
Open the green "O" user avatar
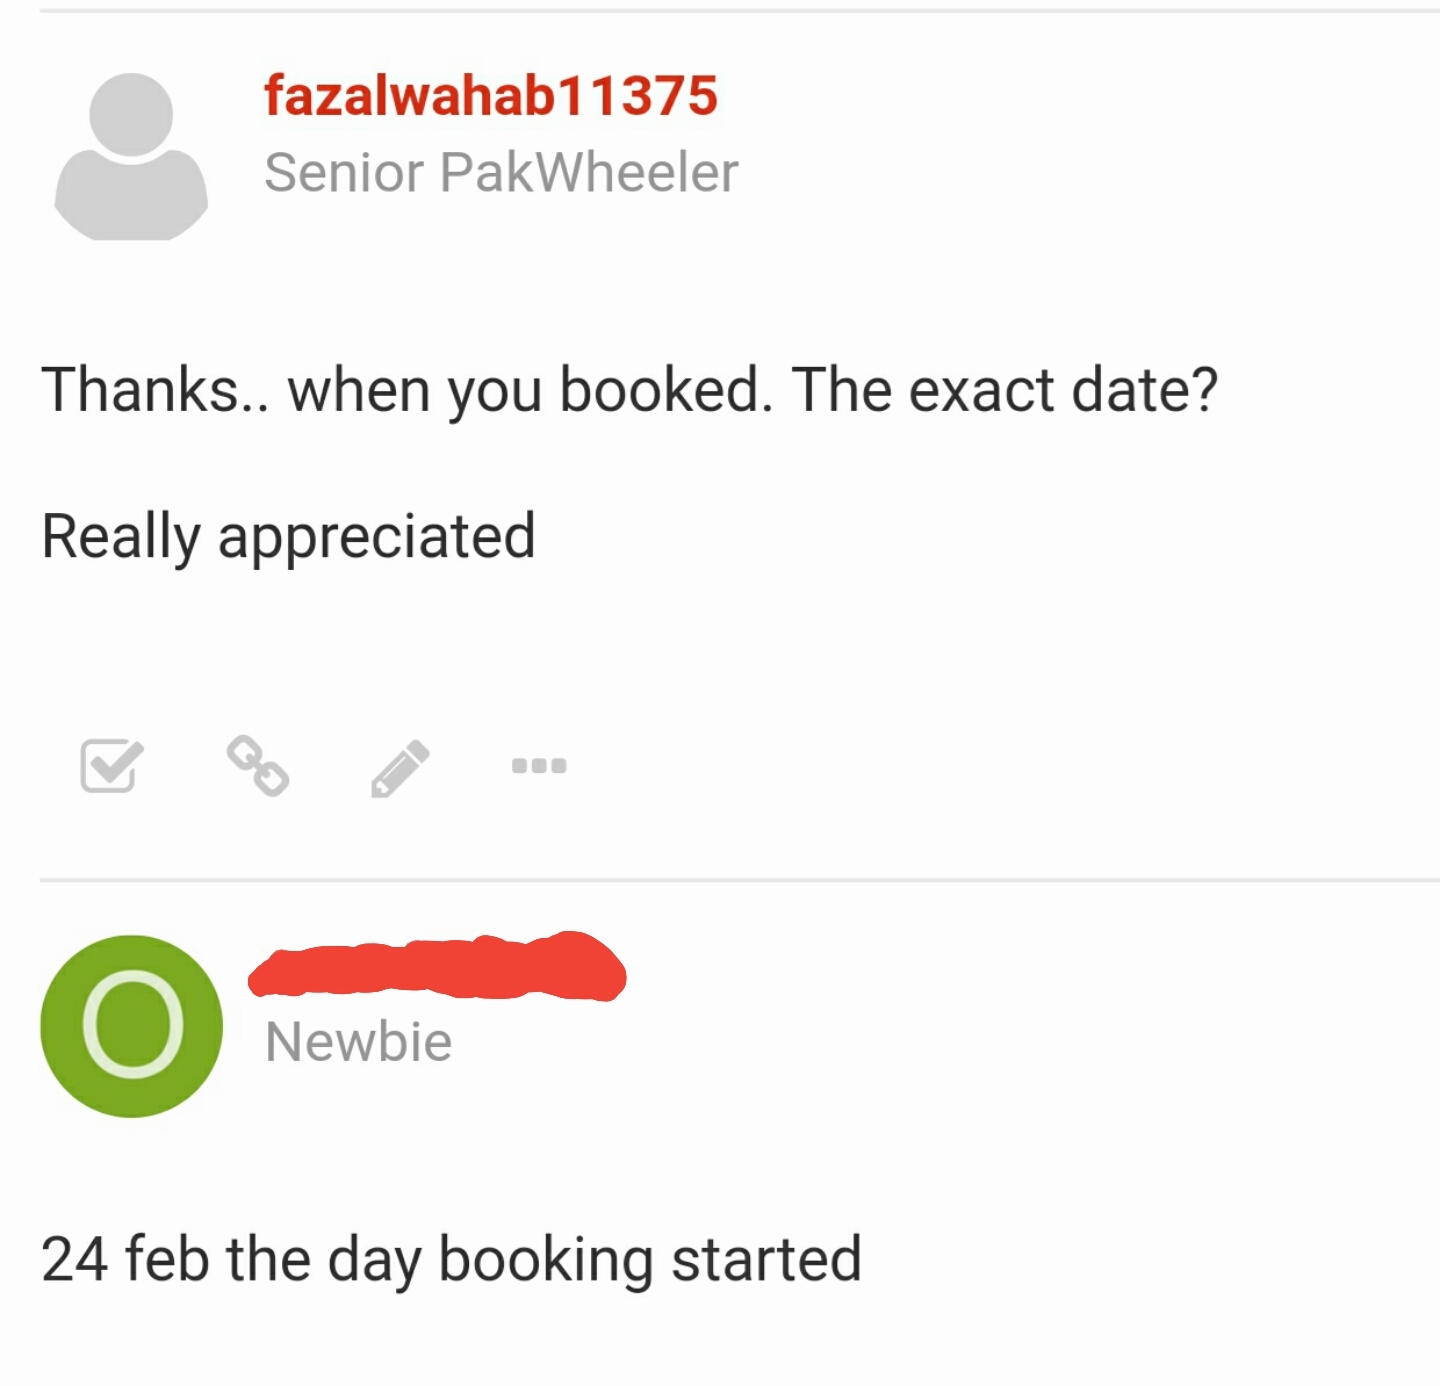[131, 1026]
